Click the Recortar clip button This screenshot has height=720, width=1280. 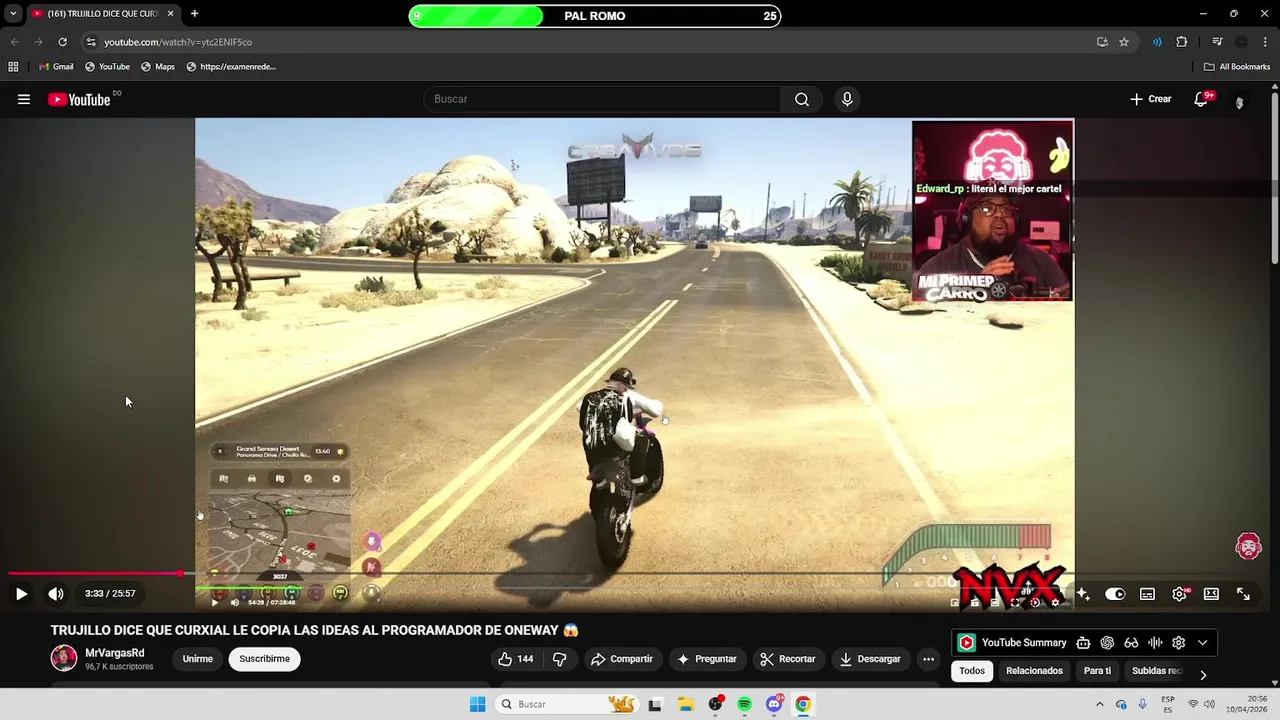point(788,659)
